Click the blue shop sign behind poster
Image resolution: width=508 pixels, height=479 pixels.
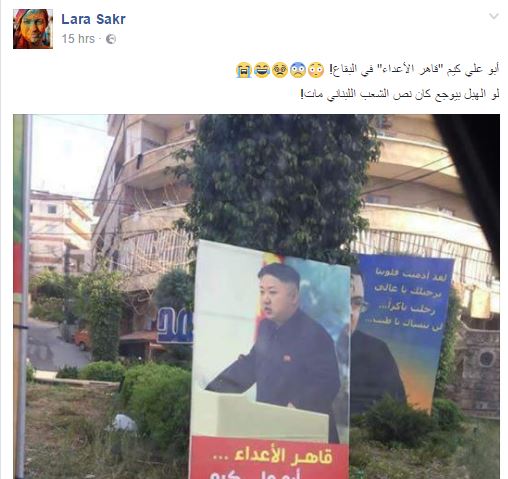(x=175, y=326)
